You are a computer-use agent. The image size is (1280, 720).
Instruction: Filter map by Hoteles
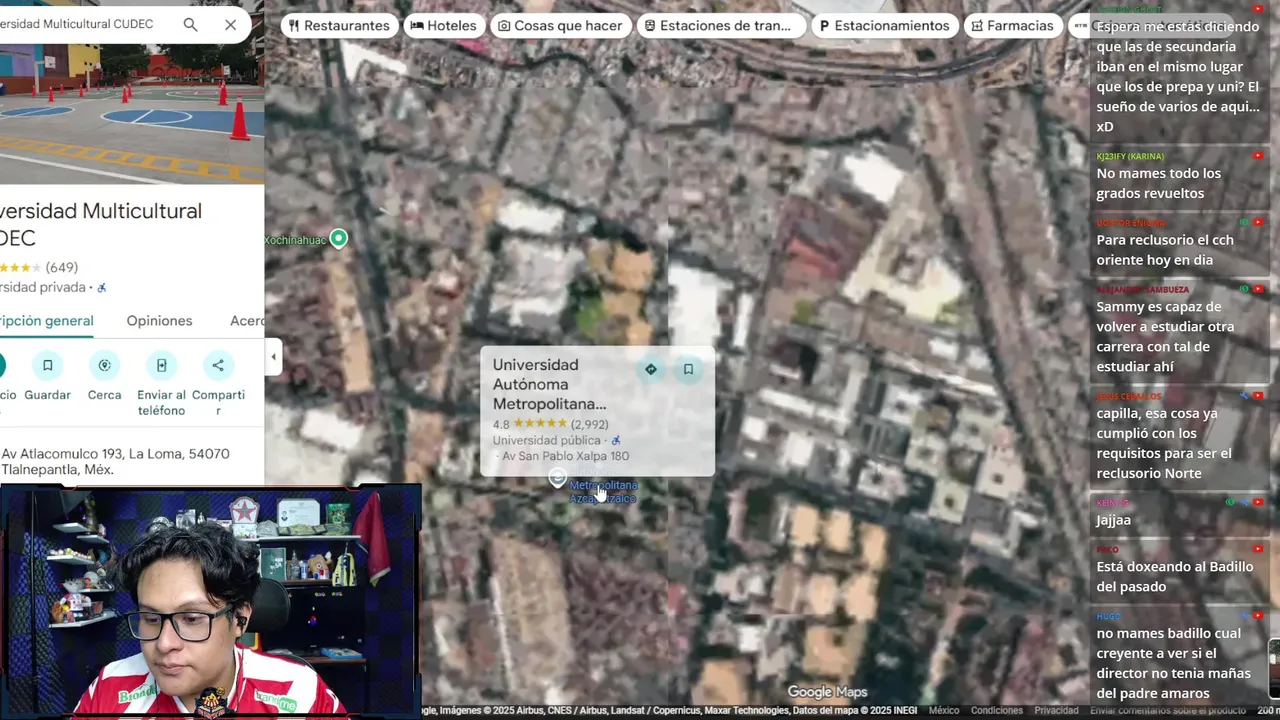tap(443, 25)
